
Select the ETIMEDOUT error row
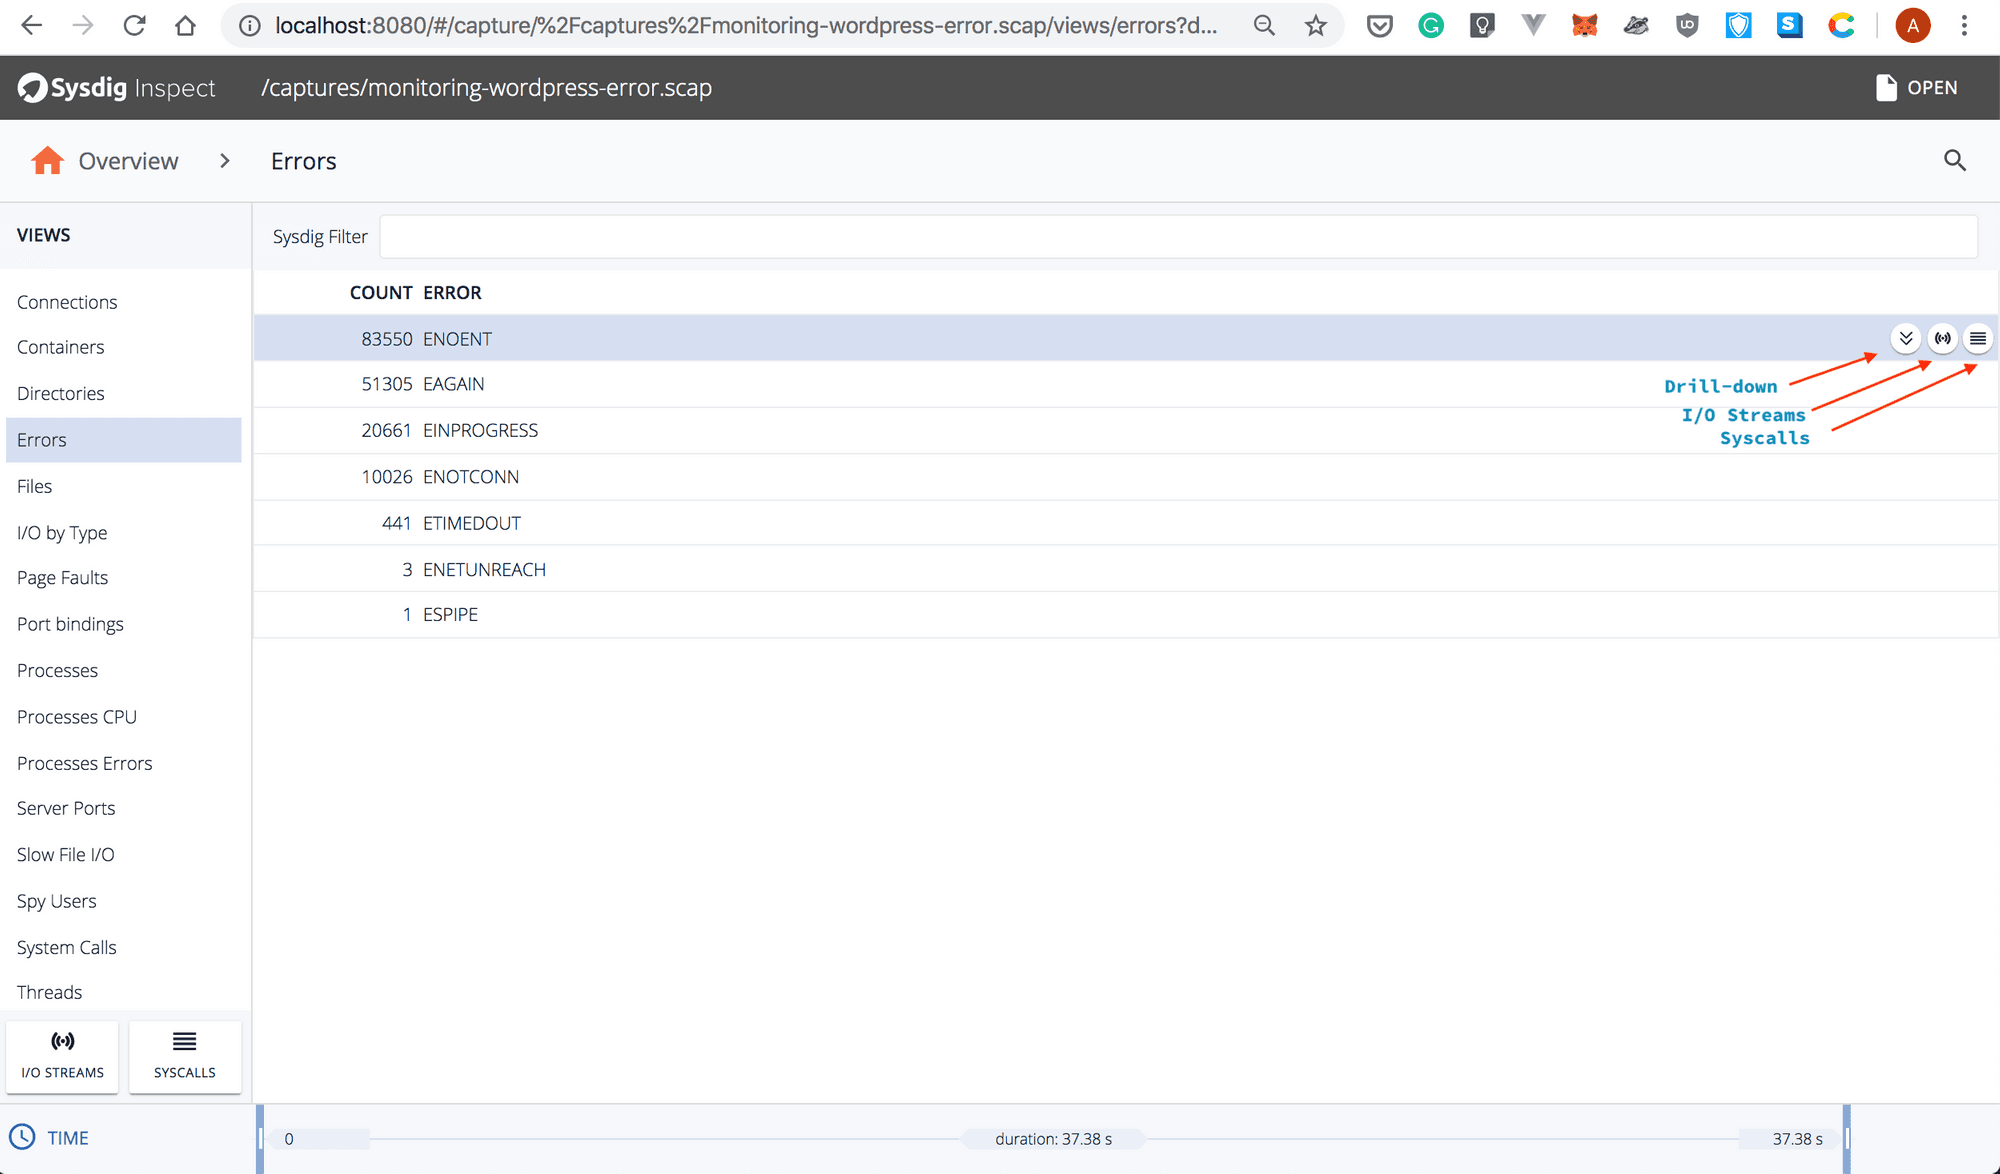click(1125, 523)
